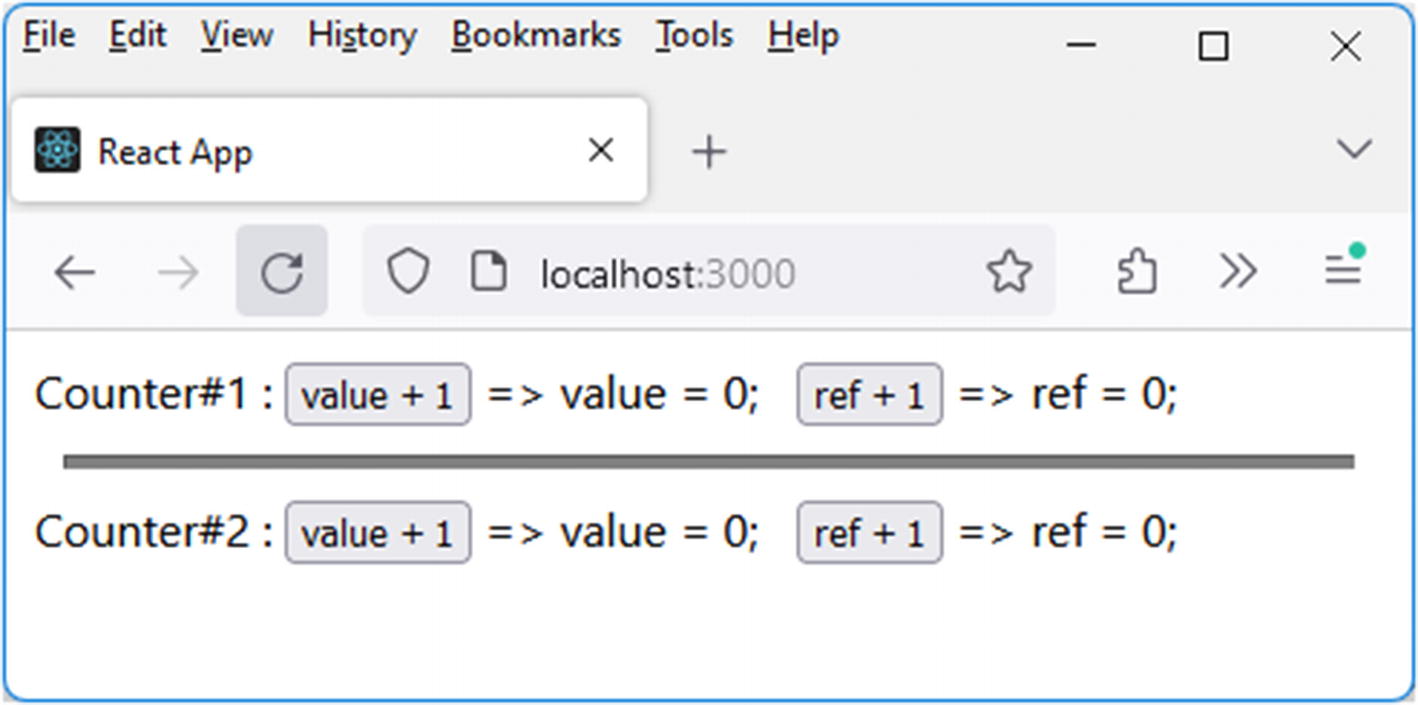Click Counter#1 "value + 1" button

click(x=378, y=395)
